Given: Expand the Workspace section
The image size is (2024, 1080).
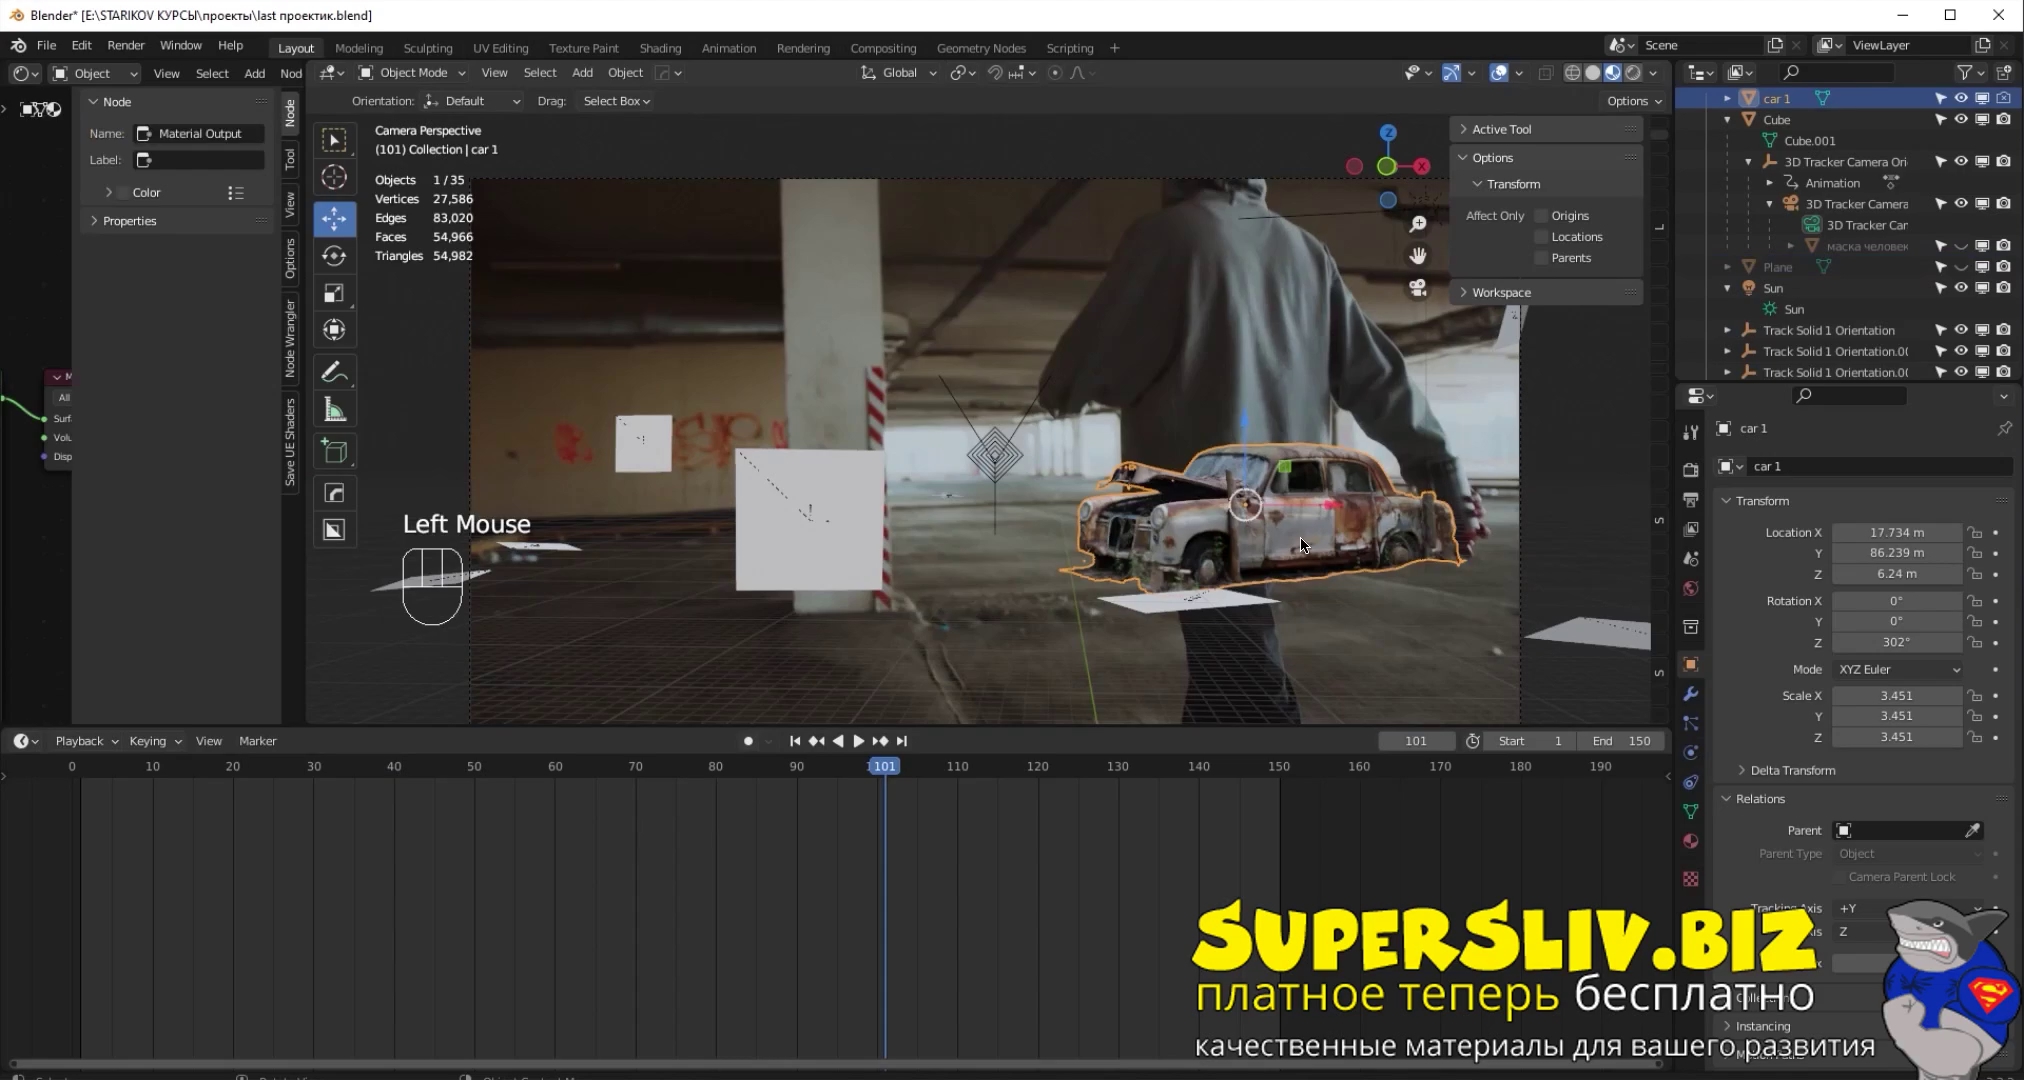Looking at the screenshot, I should coord(1500,292).
